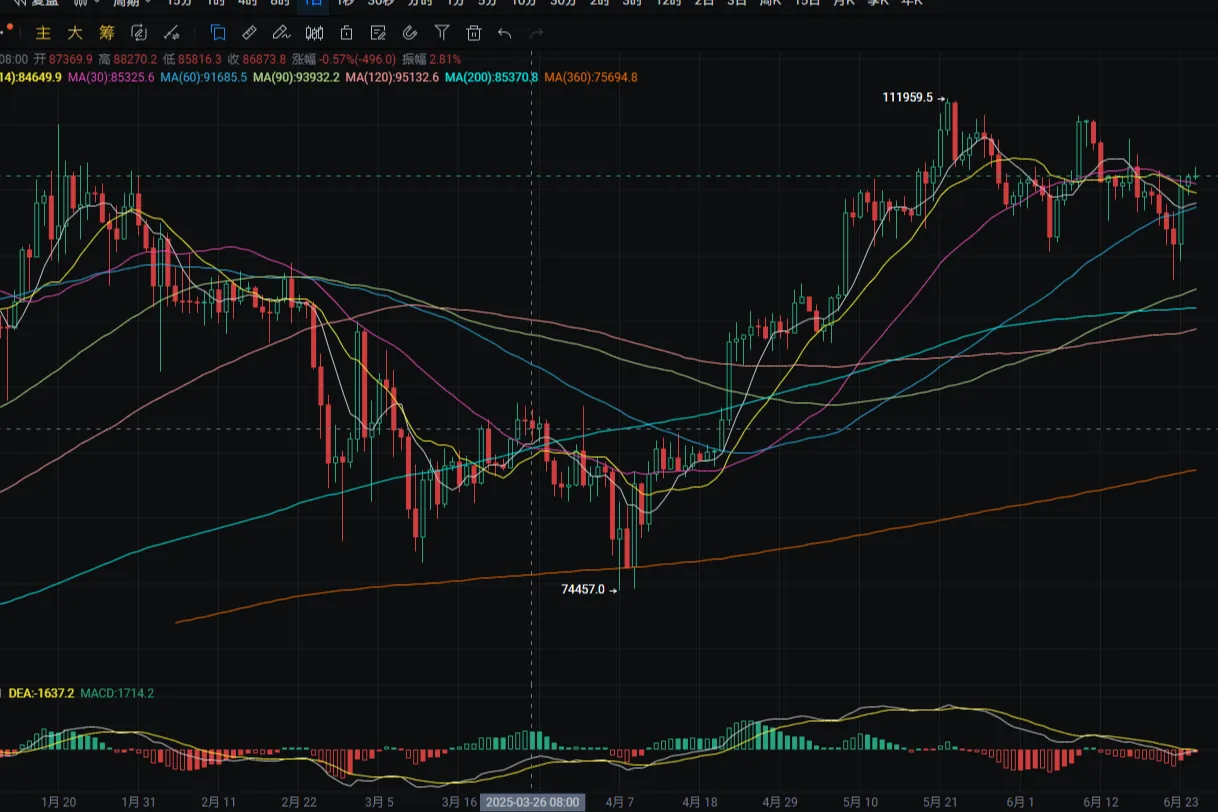Click the MA(90) legend label
This screenshot has width=1218, height=812.
[296, 77]
